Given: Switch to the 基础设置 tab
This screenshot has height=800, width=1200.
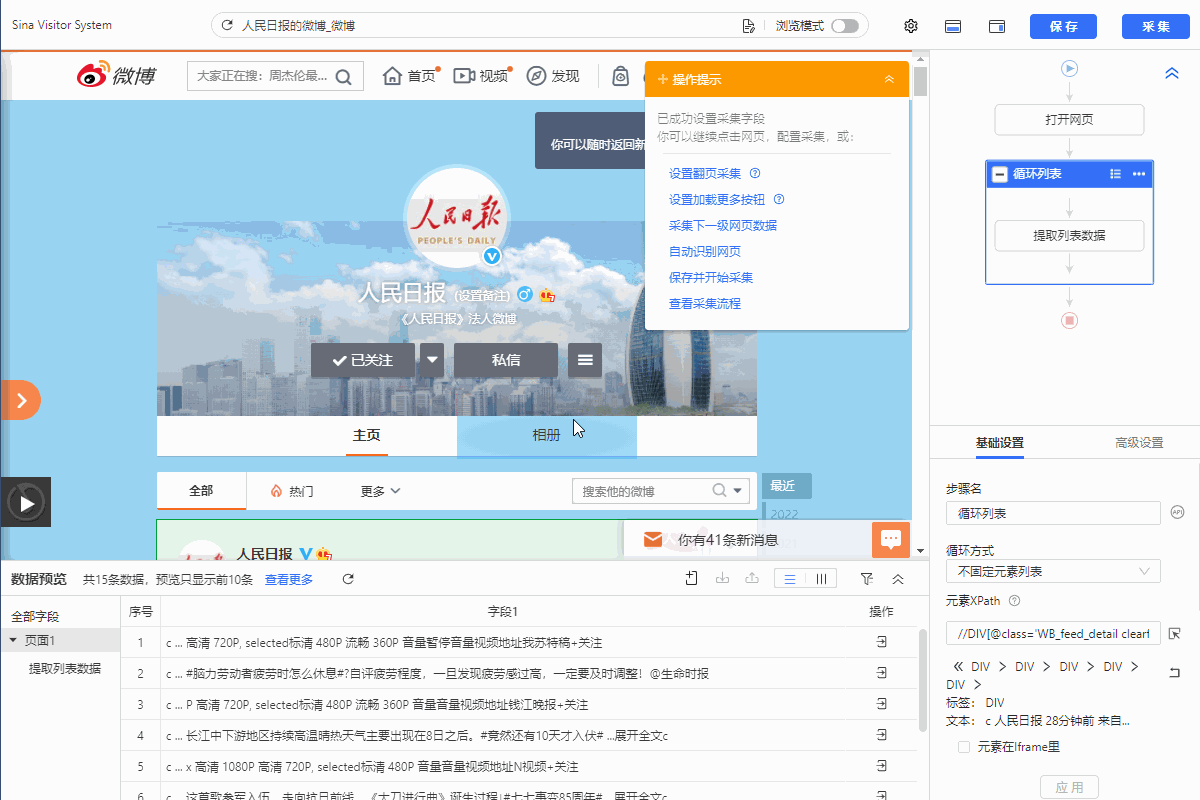Looking at the screenshot, I should pyautogui.click(x=999, y=443).
